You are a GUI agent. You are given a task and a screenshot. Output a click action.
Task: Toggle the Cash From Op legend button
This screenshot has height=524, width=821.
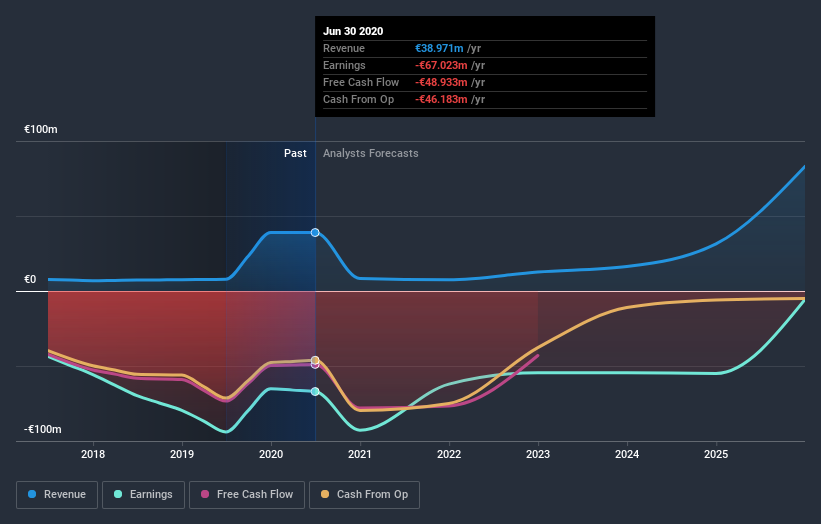click(364, 495)
